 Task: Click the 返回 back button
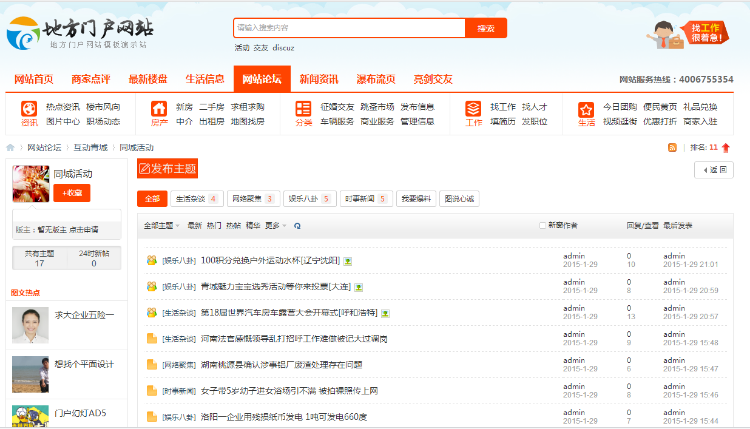714,170
